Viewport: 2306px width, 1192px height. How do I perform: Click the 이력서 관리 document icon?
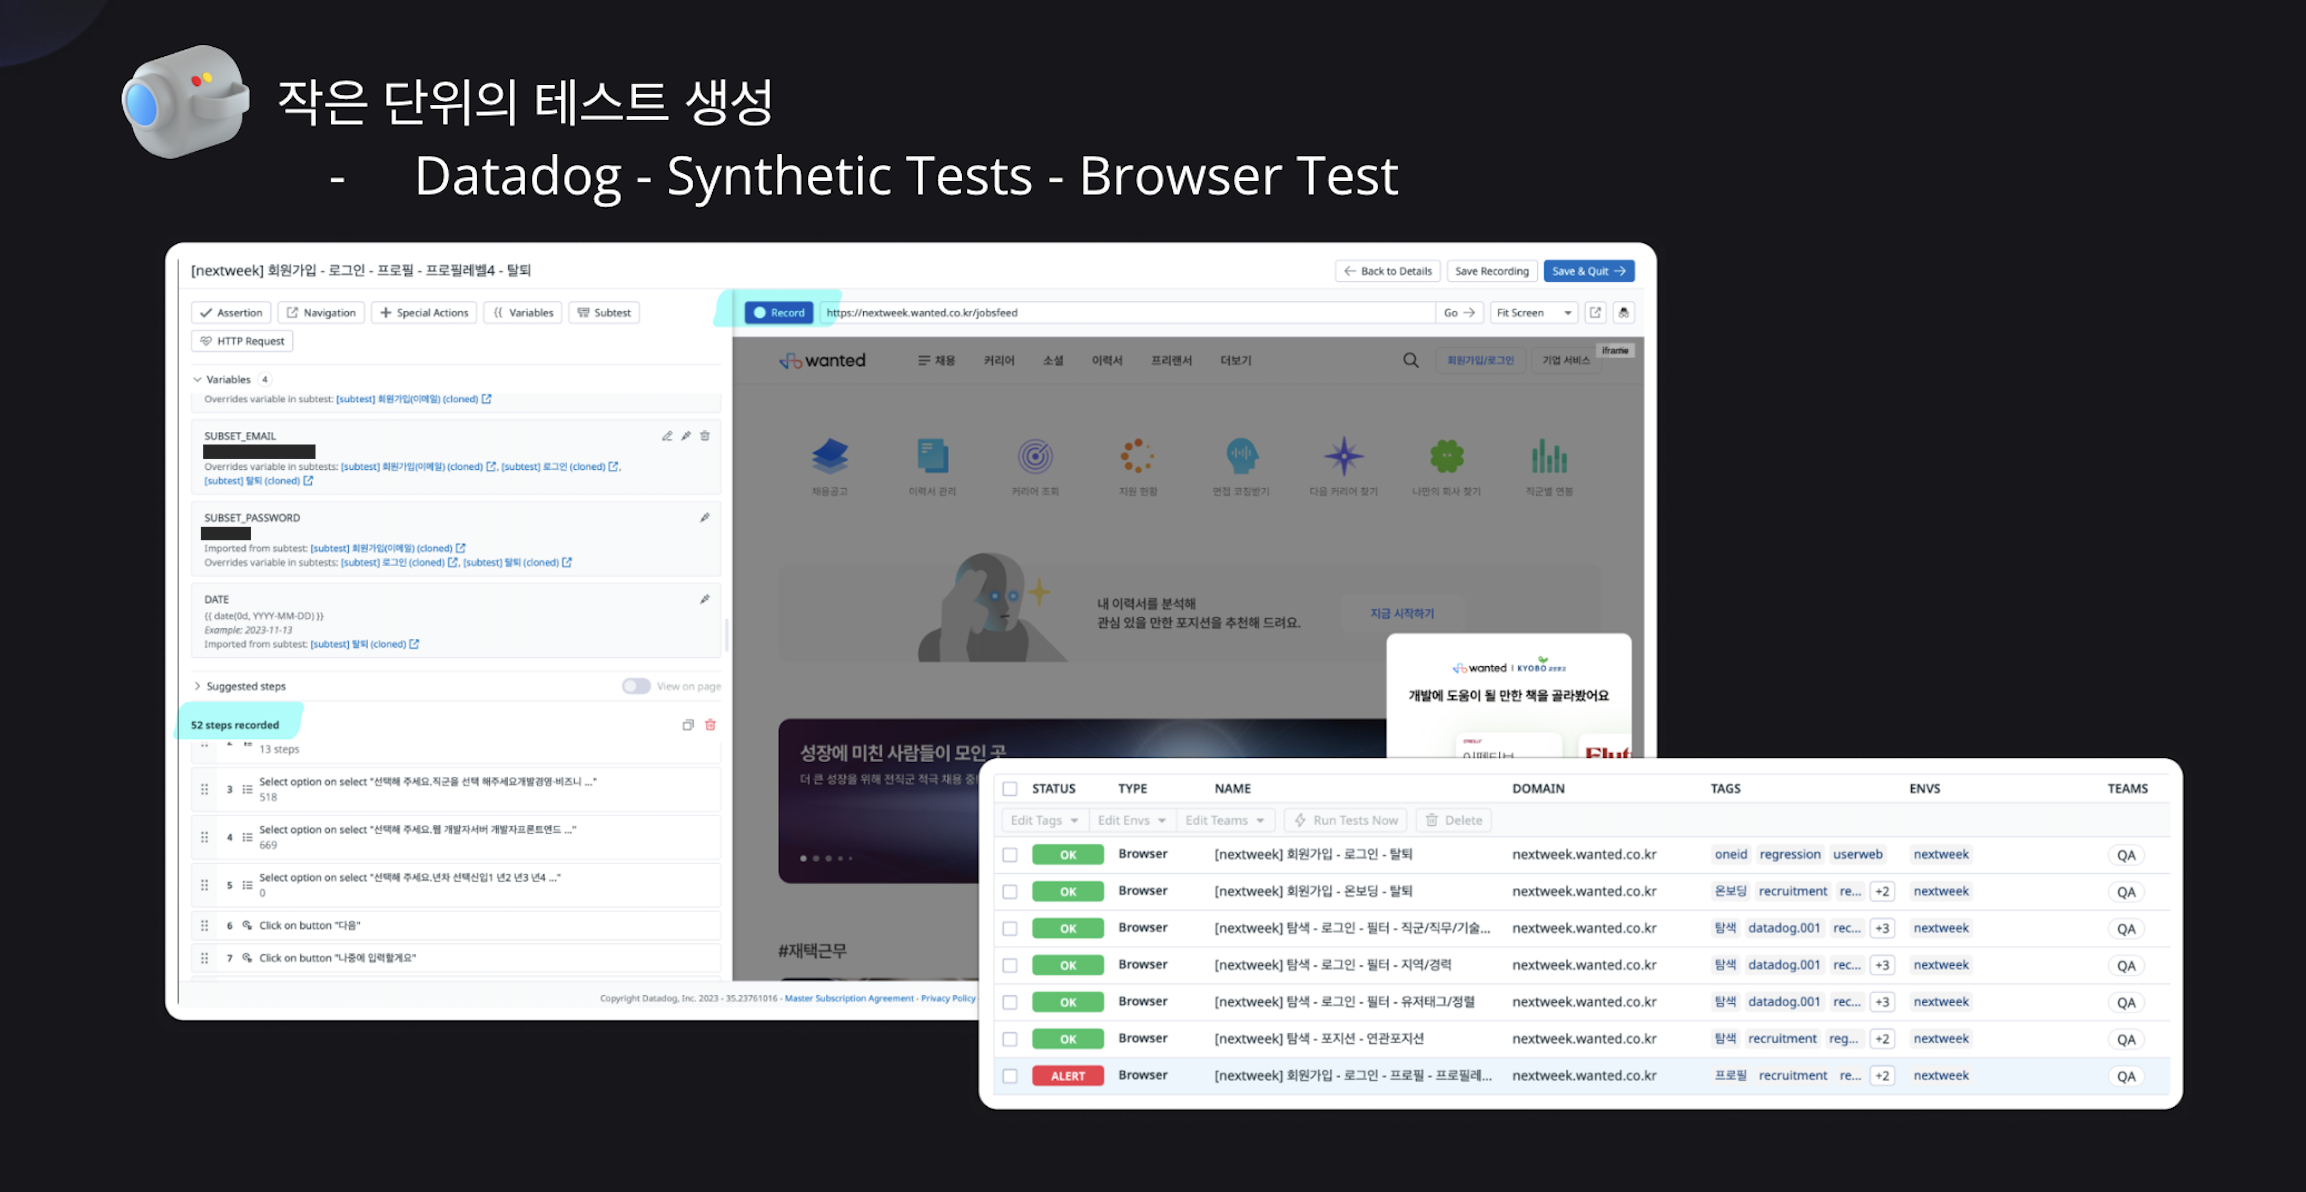click(933, 456)
